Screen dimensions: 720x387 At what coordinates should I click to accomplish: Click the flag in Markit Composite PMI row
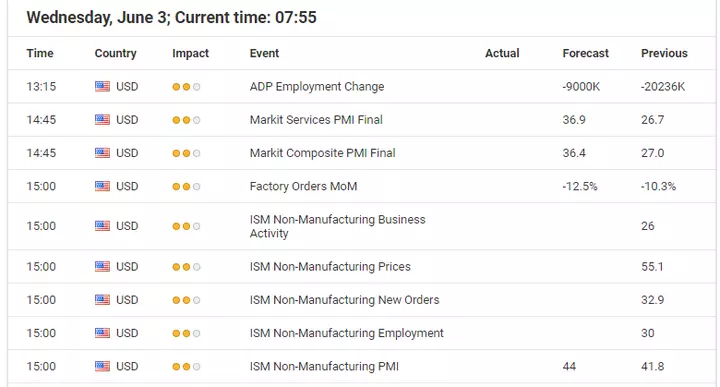click(102, 153)
